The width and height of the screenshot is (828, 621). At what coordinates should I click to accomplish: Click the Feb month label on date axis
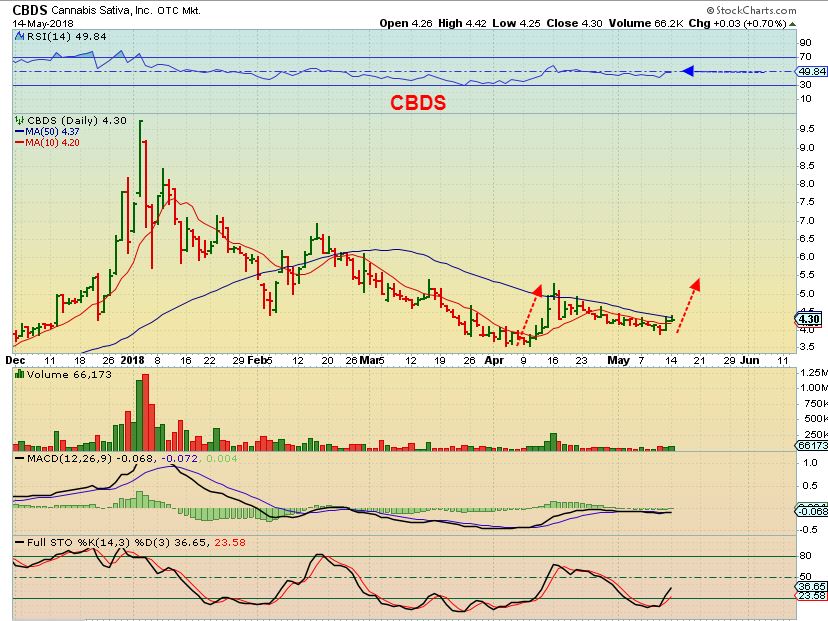tap(257, 360)
